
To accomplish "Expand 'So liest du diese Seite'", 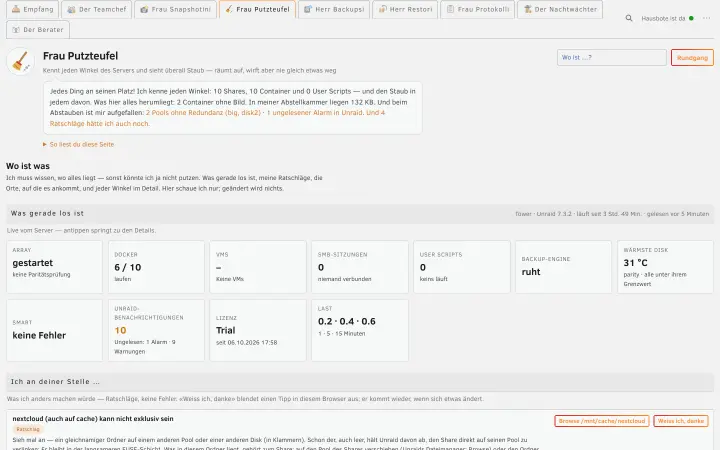I will (x=79, y=144).
